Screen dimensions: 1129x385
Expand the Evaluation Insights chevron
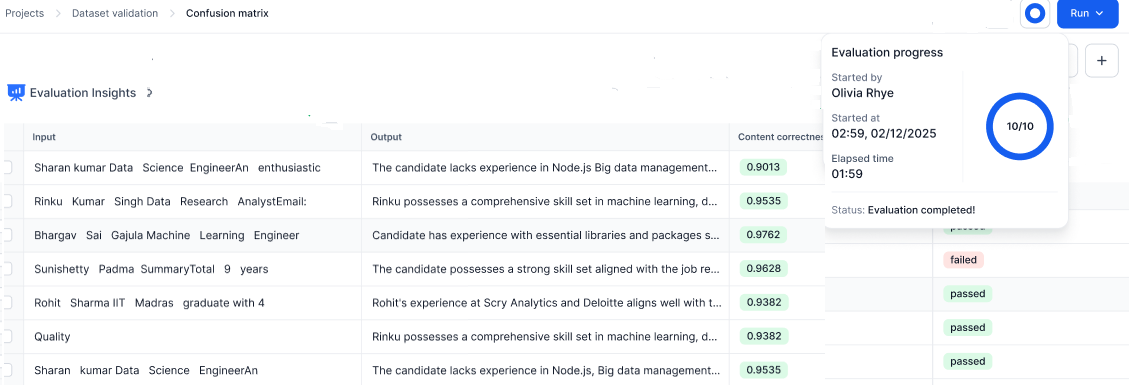click(x=148, y=93)
